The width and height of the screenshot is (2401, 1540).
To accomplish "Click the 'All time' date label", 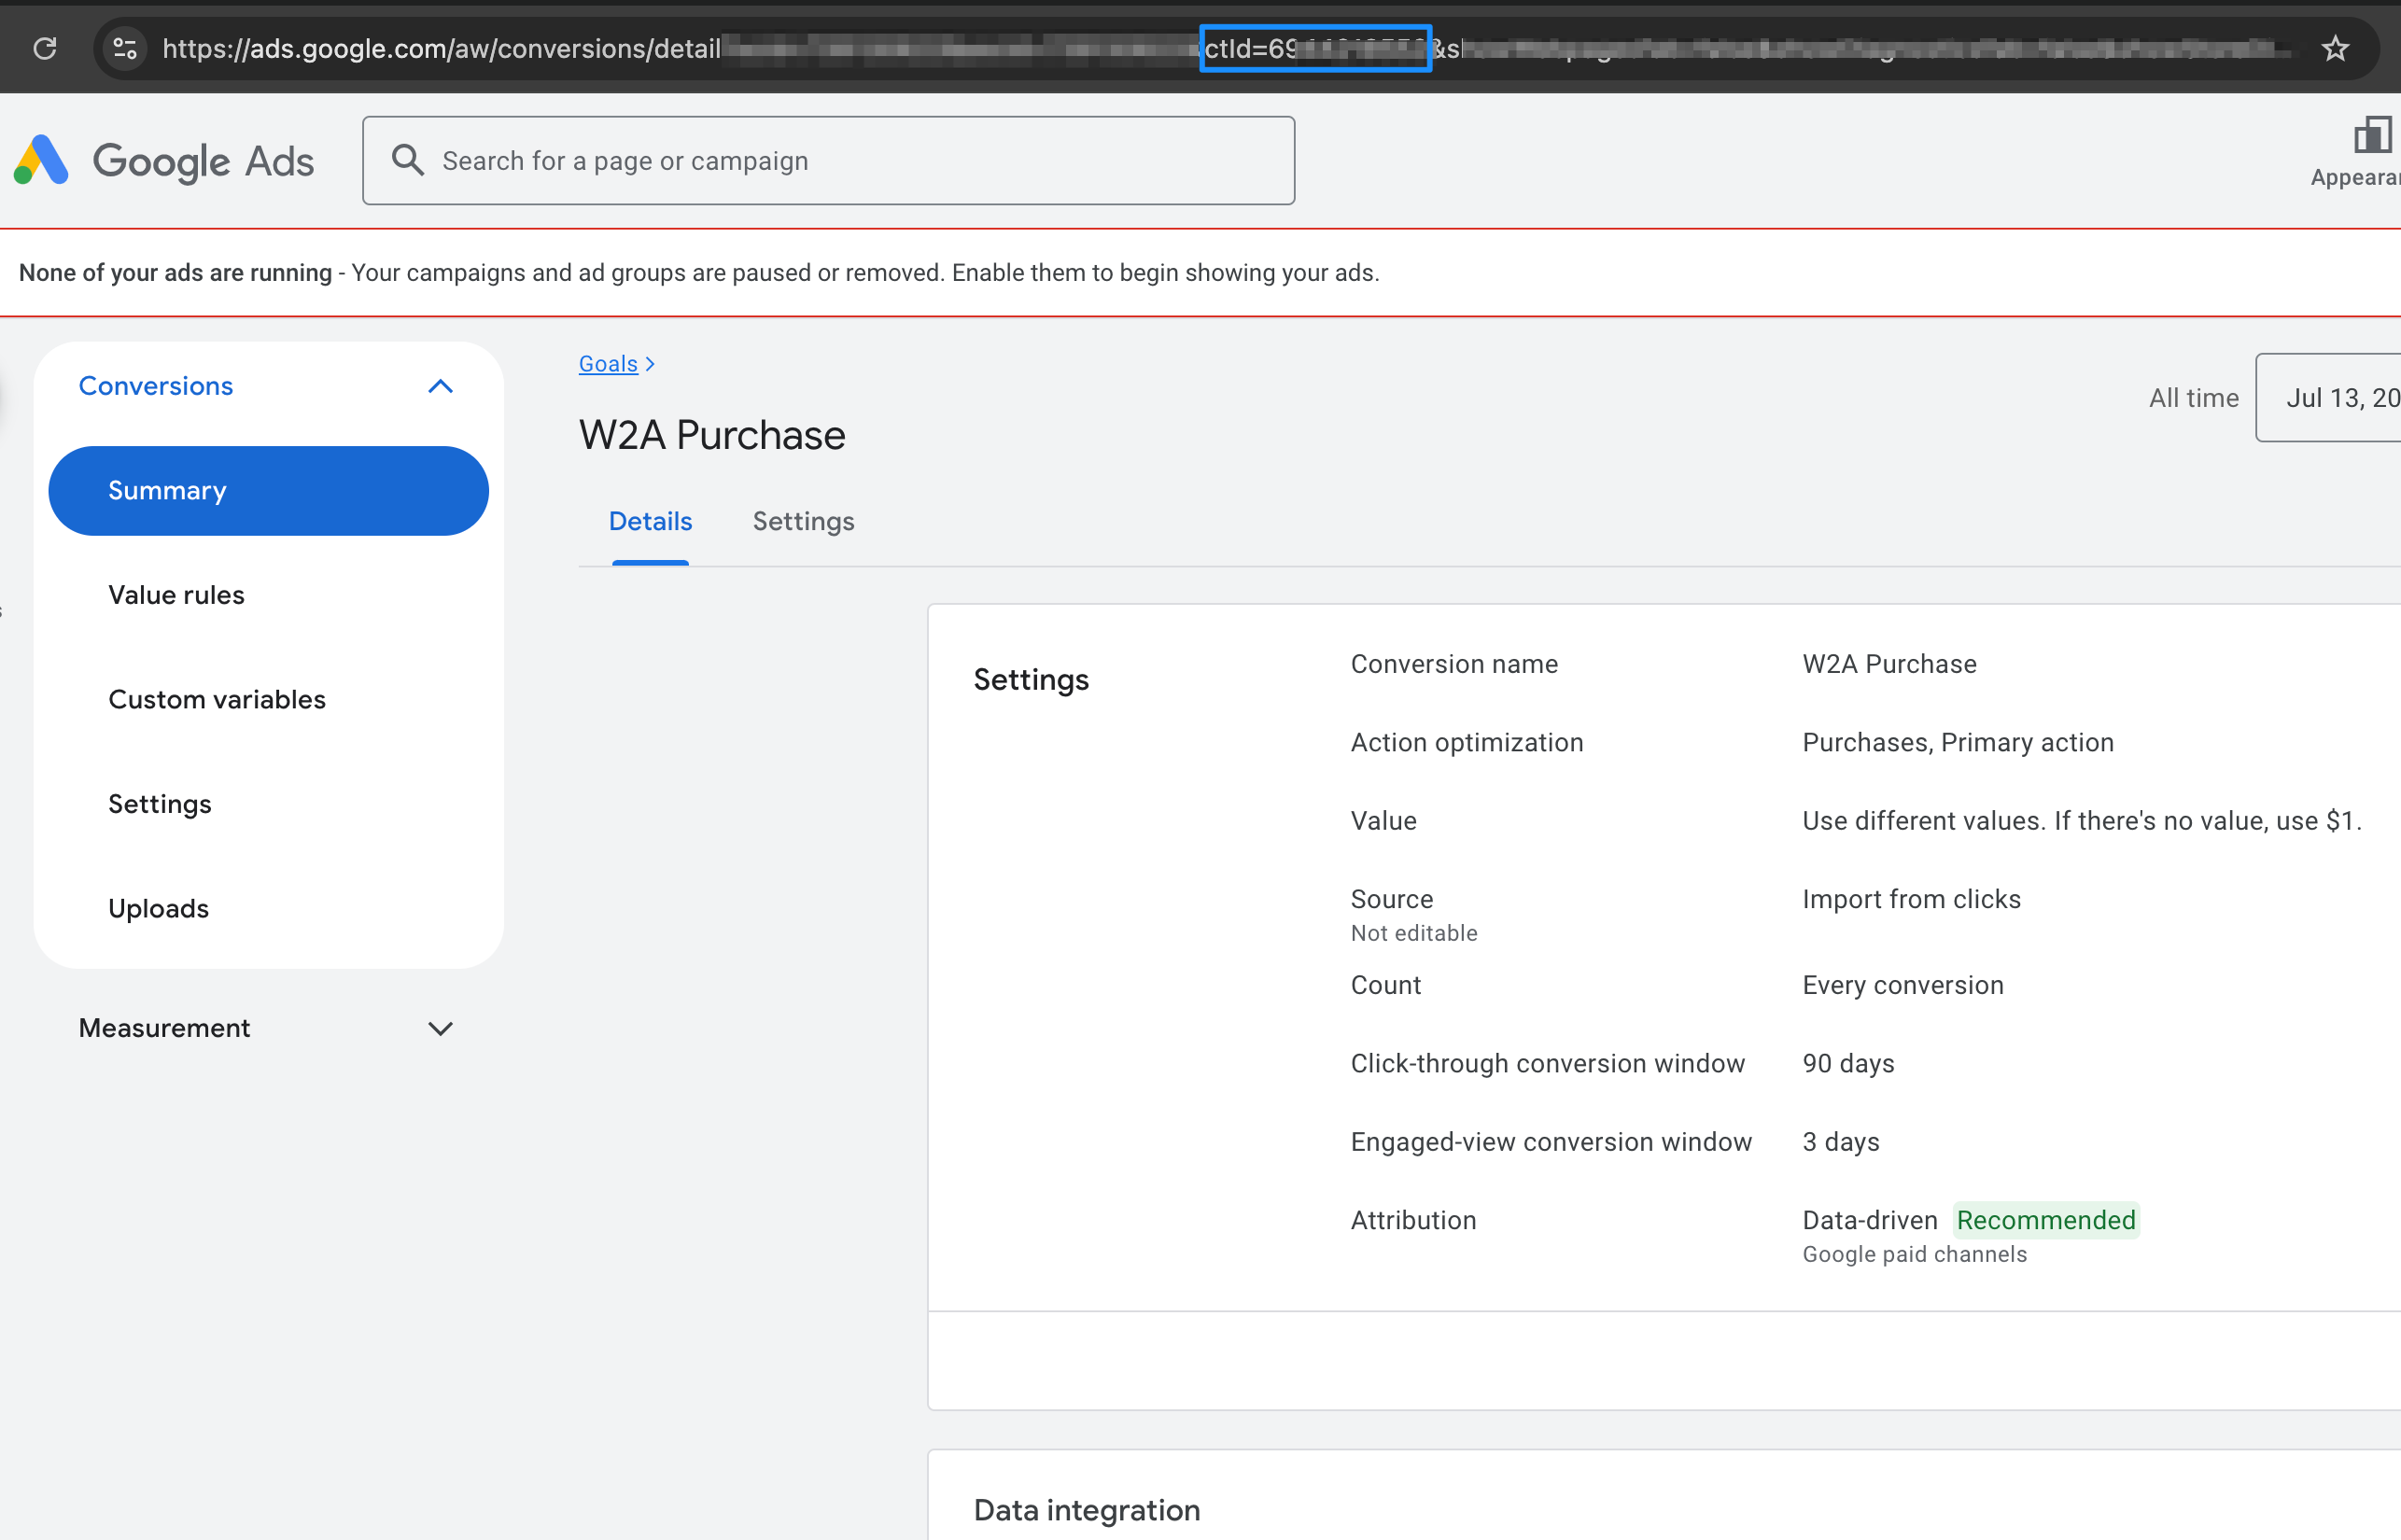I will (x=2193, y=398).
